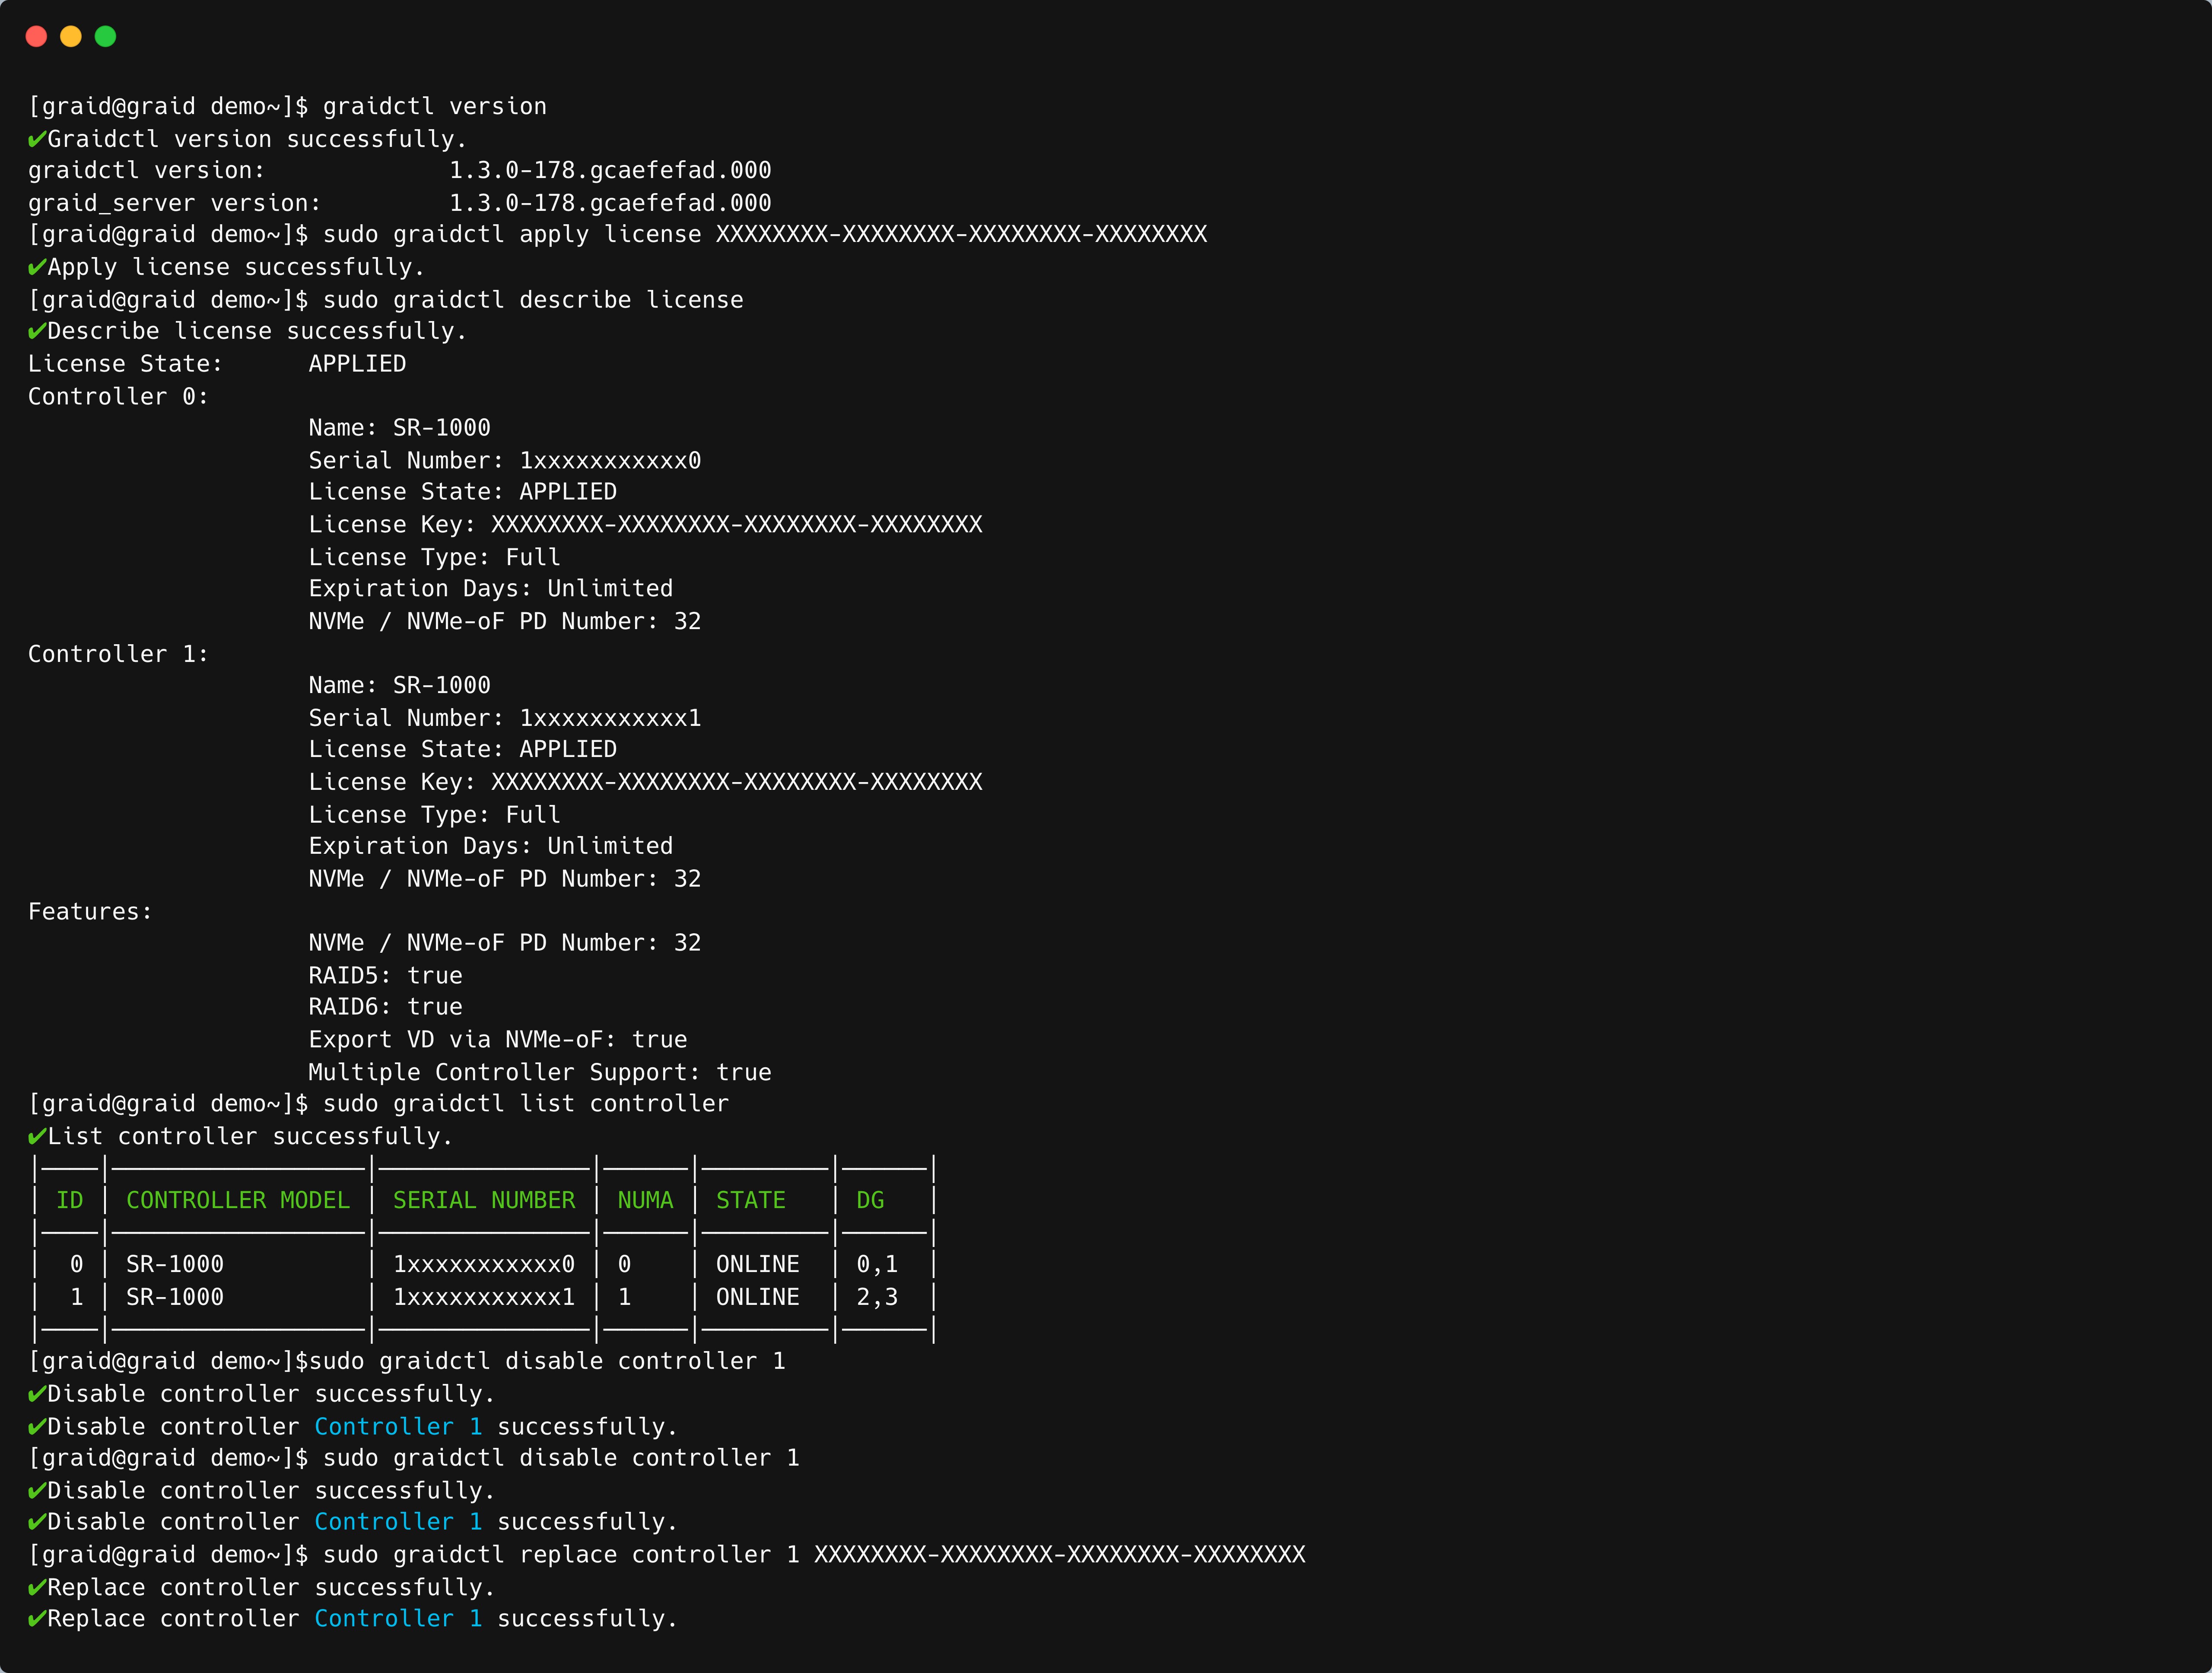The height and width of the screenshot is (1673, 2212).
Task: Collapse the Features section
Action: coord(89,911)
